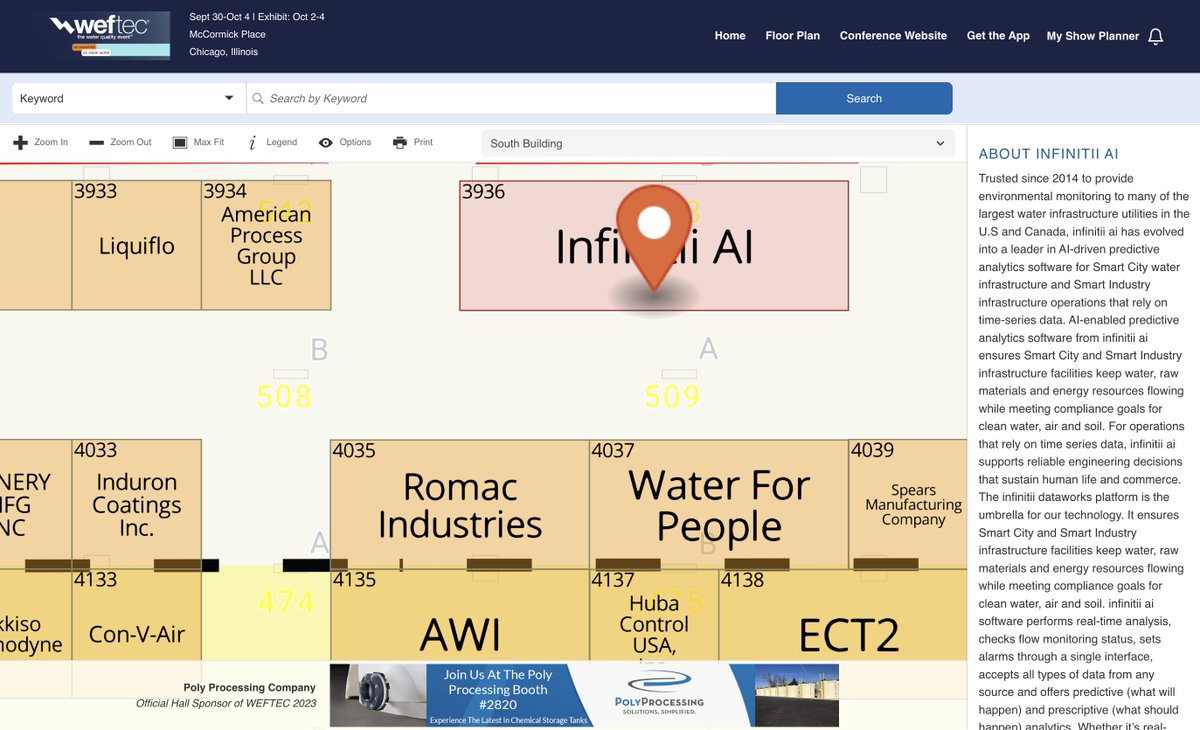
Task: Switch to the Floor Plan tab
Action: tap(792, 35)
